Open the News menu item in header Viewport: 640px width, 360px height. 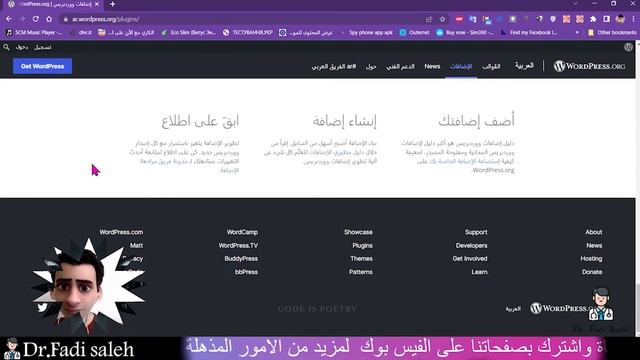[432, 66]
